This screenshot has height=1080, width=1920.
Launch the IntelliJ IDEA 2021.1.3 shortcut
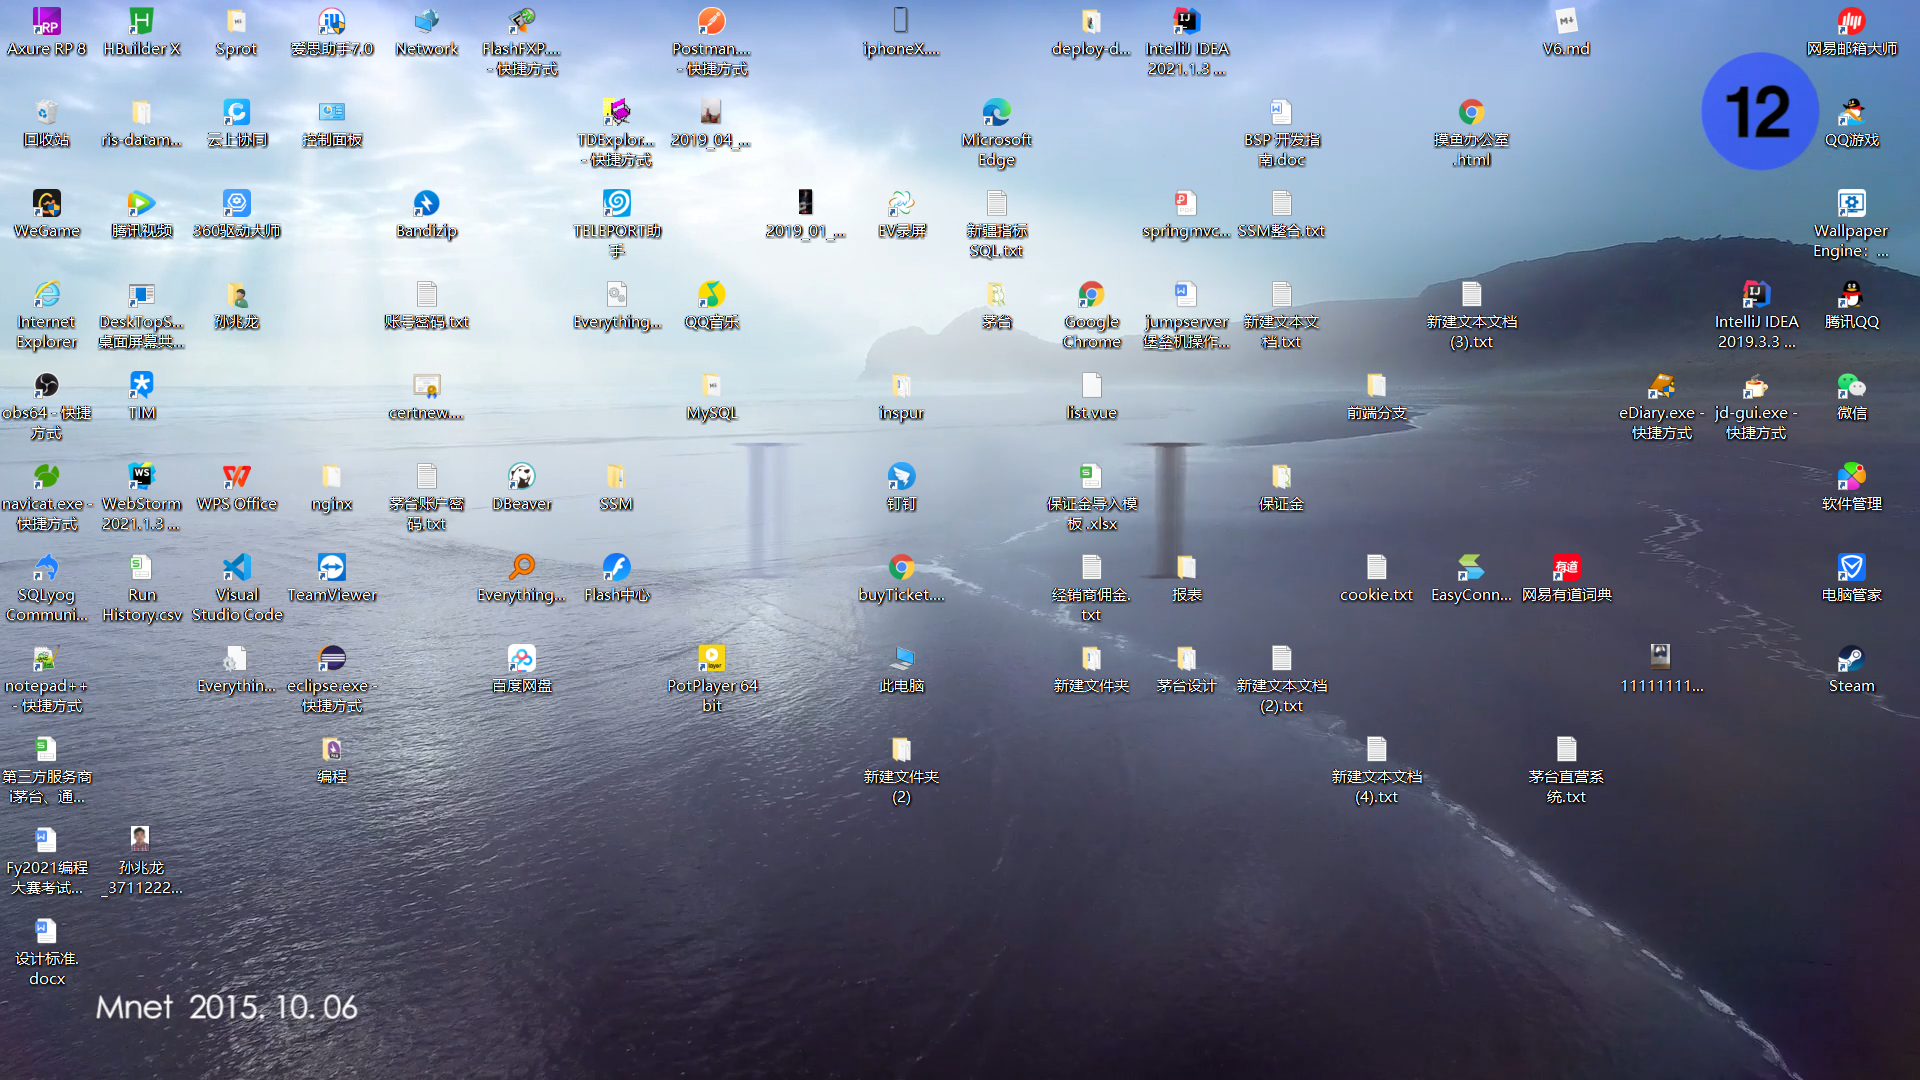(1187, 42)
